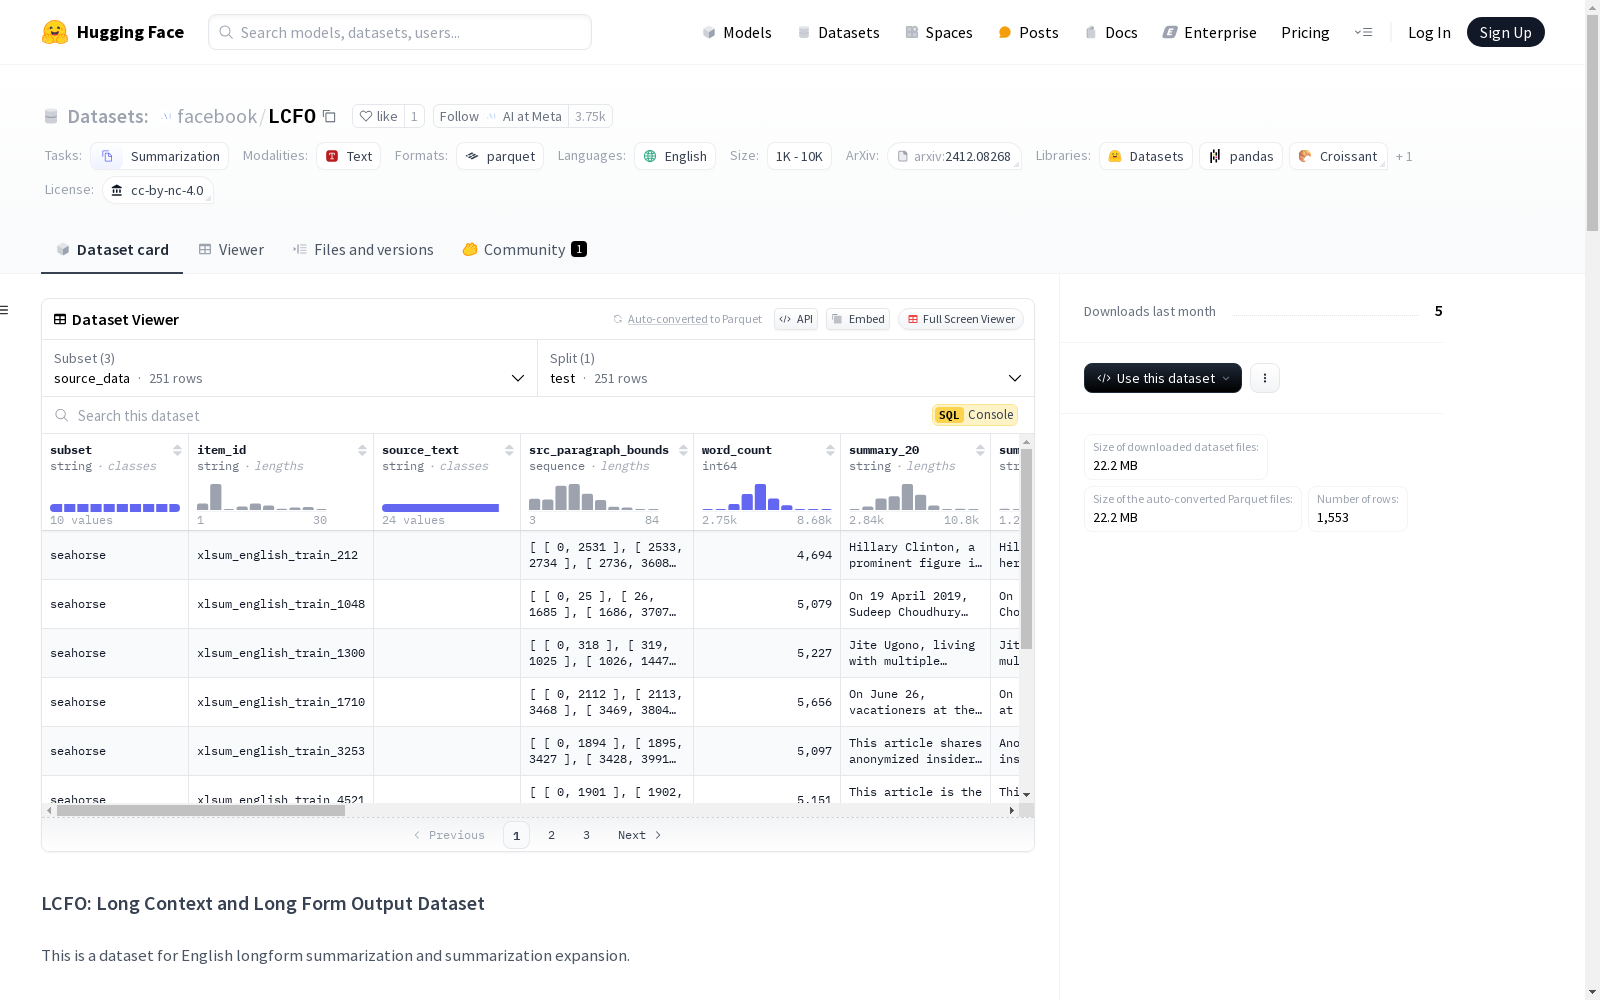Click the word_count histogram

coord(767,497)
